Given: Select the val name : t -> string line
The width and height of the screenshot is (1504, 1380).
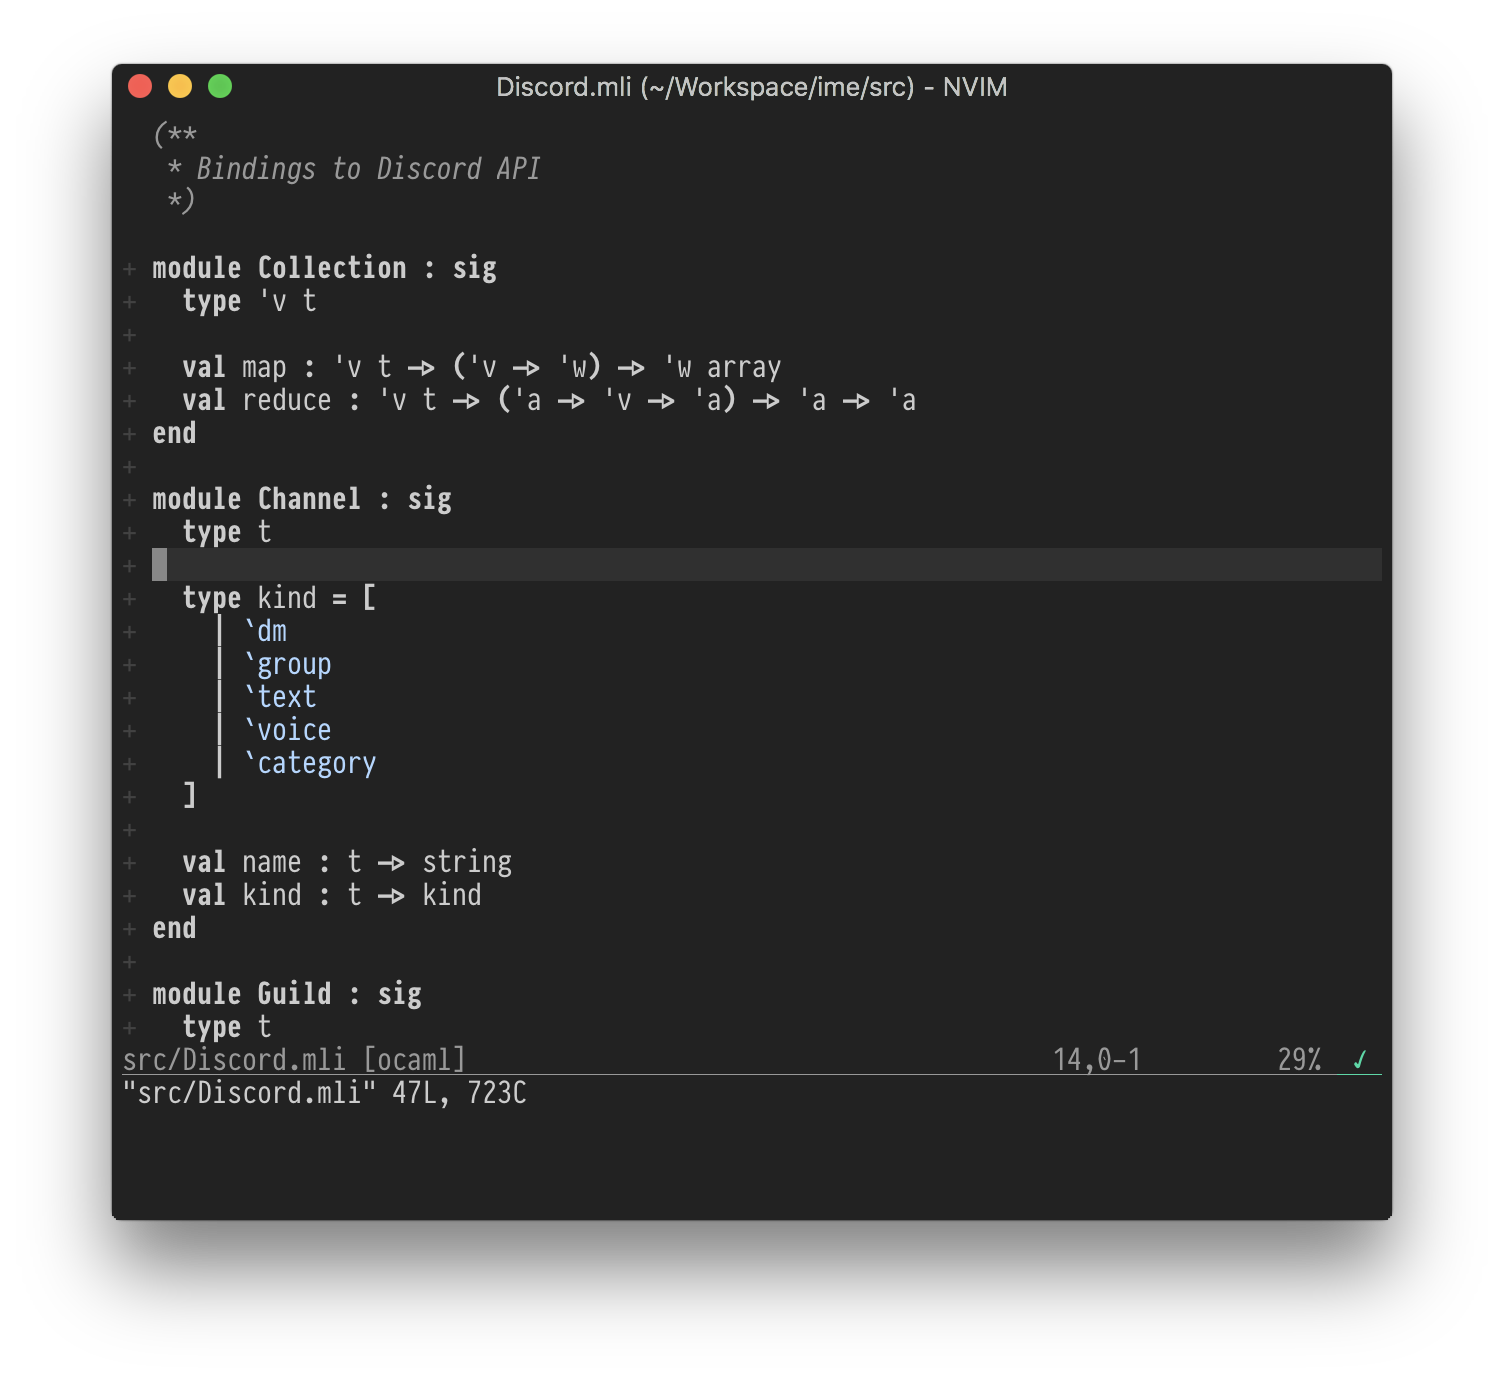Looking at the screenshot, I should click(348, 861).
